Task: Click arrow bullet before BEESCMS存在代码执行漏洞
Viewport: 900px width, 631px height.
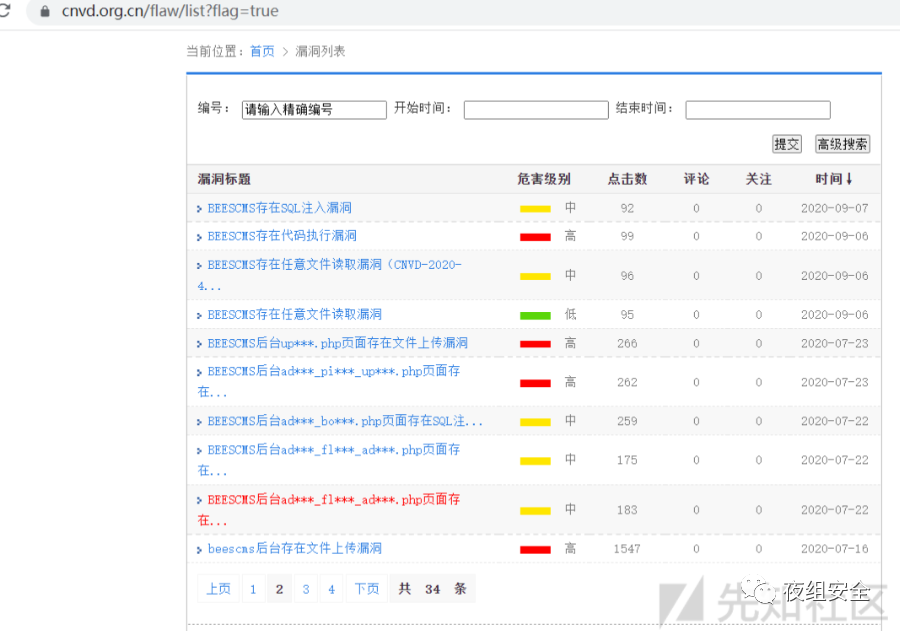Action: [199, 237]
